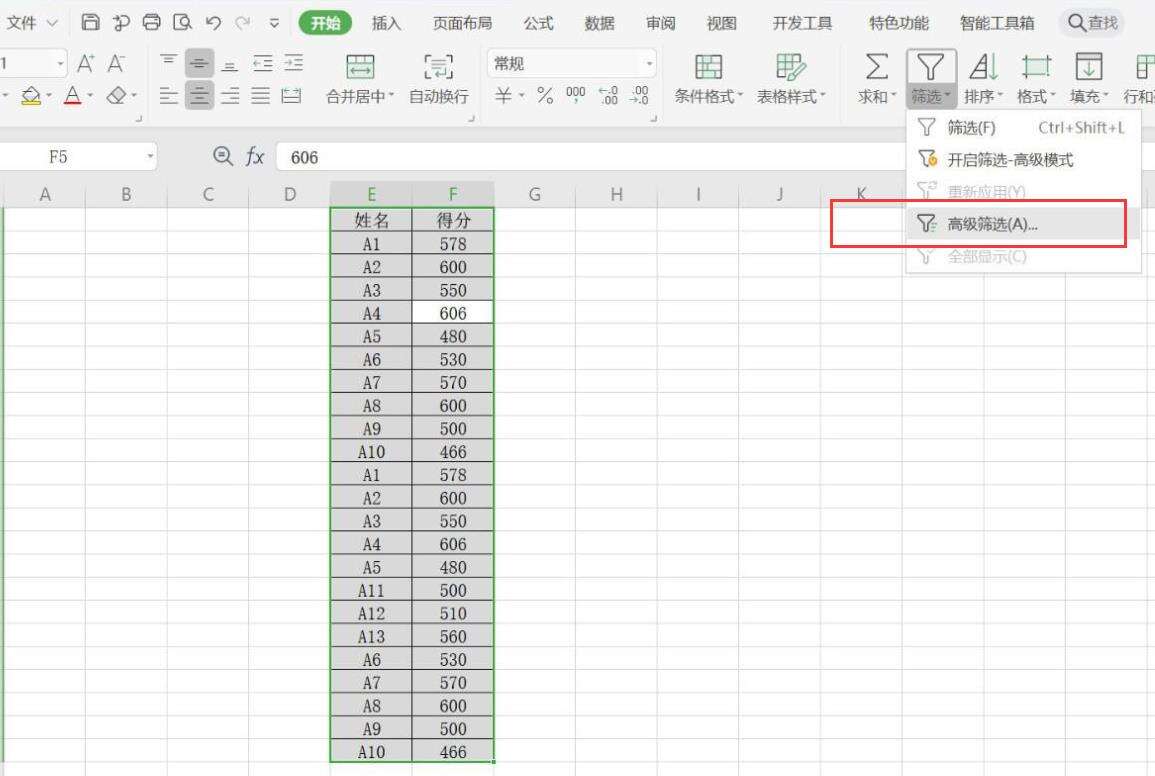Align text left horizontally

click(x=169, y=96)
